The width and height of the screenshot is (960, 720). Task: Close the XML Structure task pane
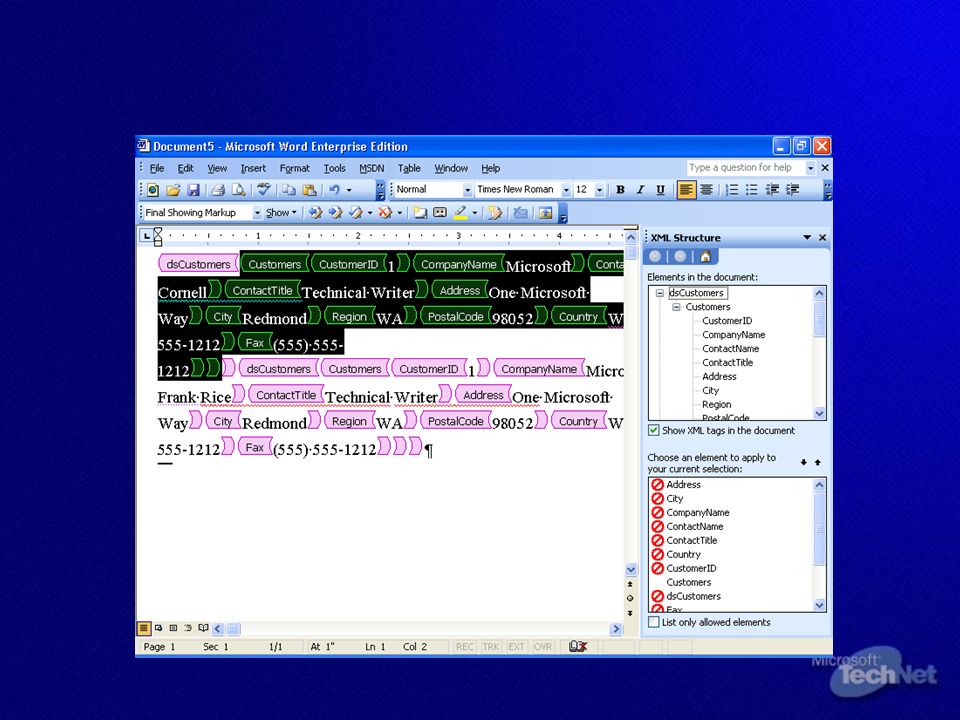click(822, 238)
